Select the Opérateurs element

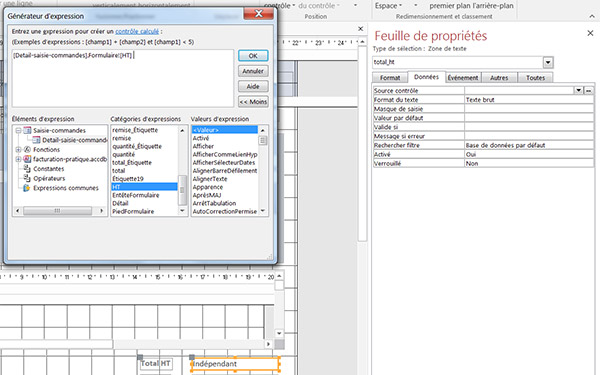[49, 178]
